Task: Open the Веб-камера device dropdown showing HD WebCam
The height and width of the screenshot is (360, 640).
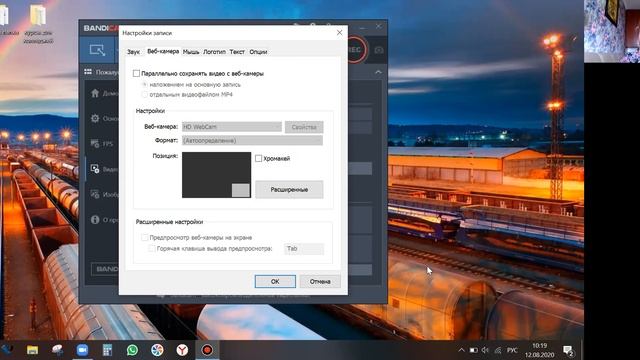Action: point(232,127)
